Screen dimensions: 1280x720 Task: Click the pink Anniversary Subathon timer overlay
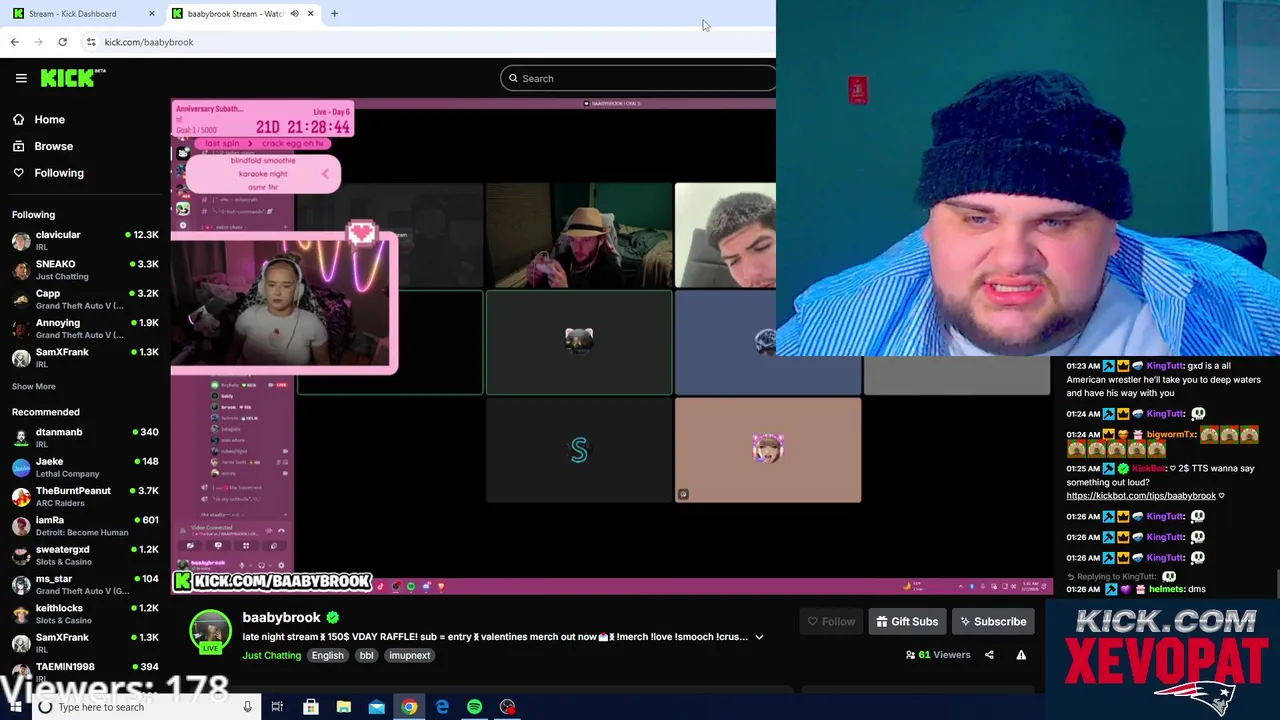[262, 119]
